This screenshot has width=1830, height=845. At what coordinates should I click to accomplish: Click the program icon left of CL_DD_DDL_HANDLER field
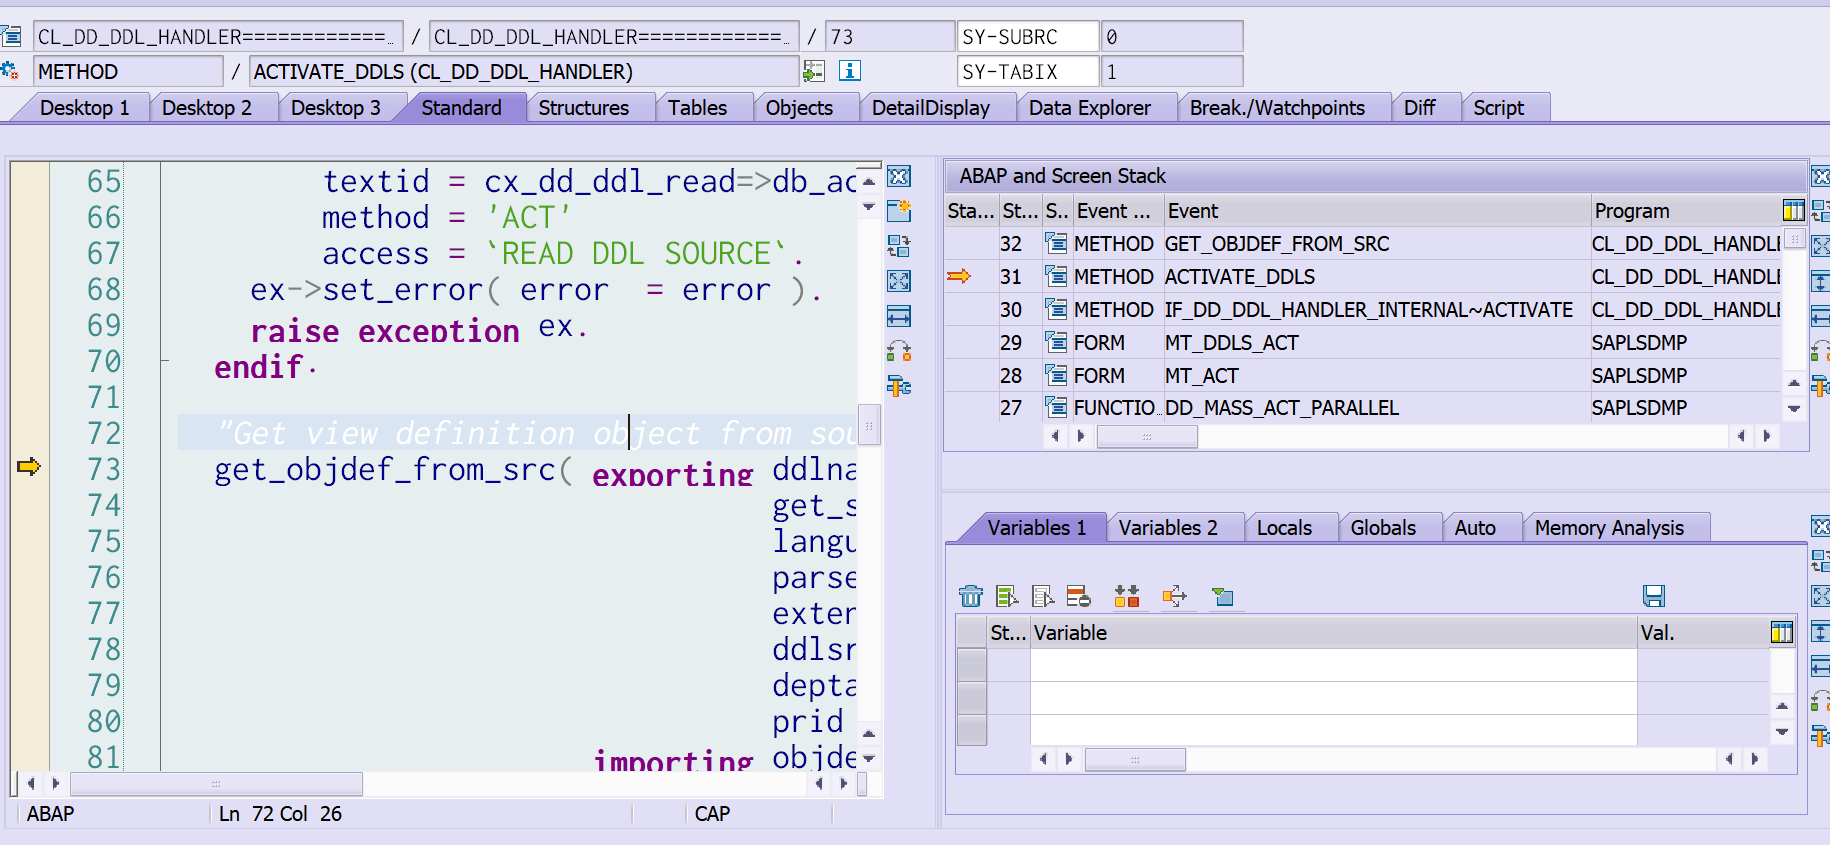[x=11, y=37]
